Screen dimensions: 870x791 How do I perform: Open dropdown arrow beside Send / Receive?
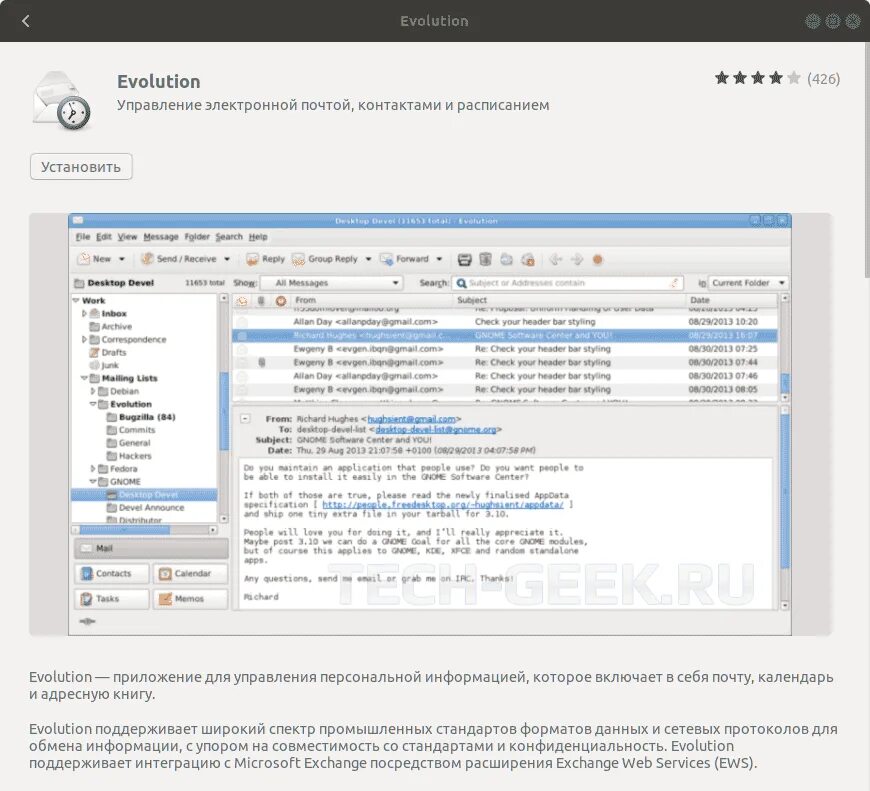(x=227, y=259)
